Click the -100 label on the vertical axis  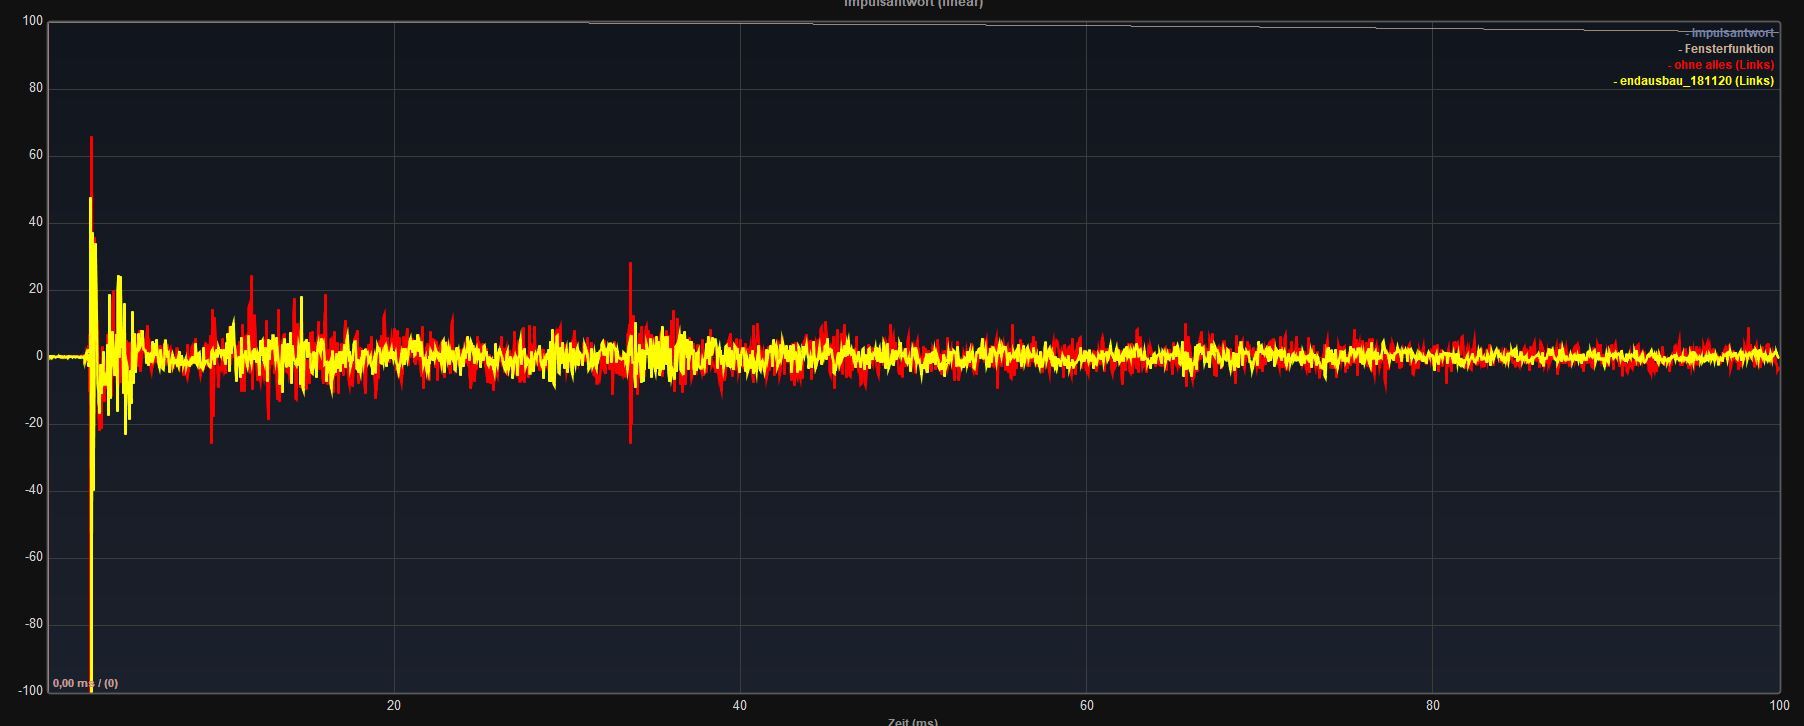point(30,691)
